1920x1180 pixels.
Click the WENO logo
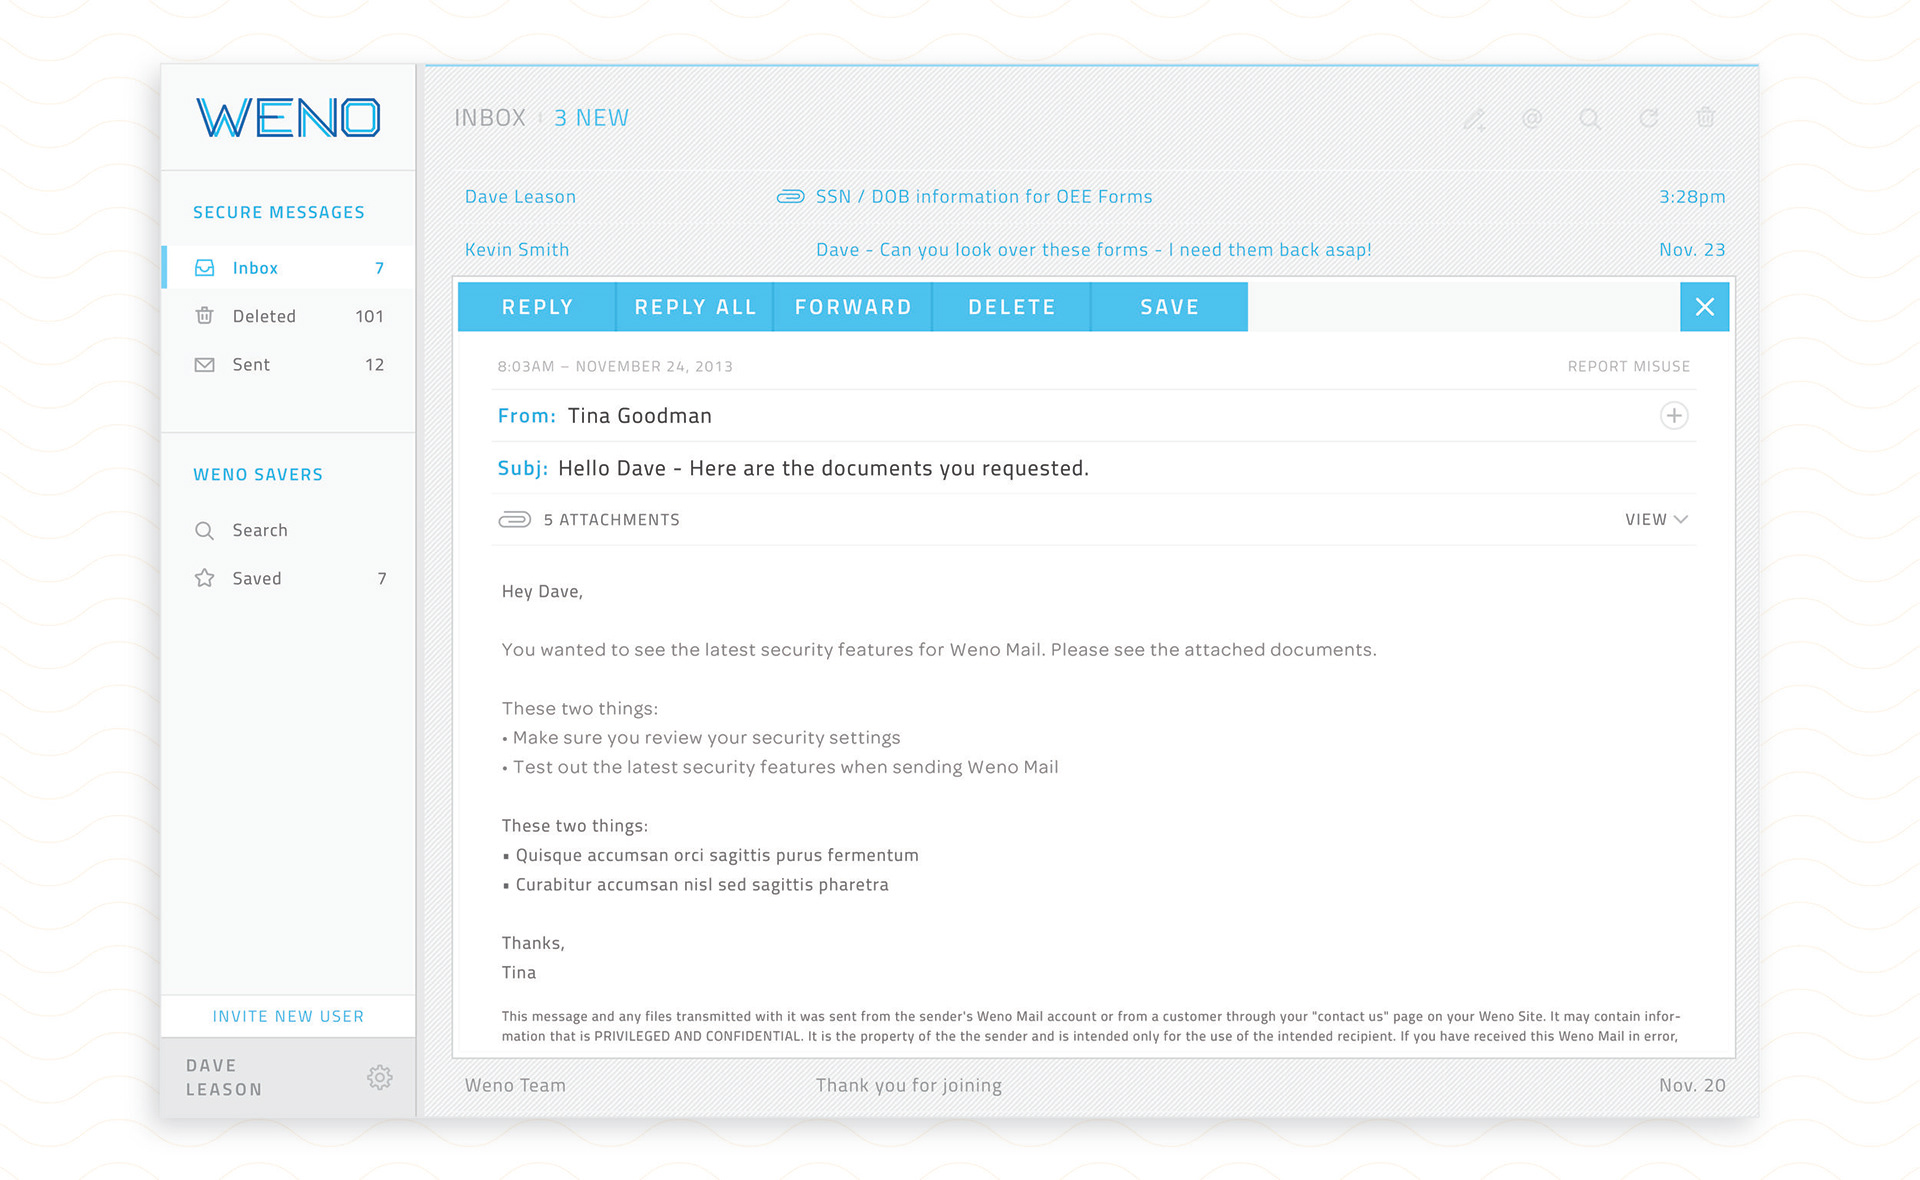(288, 118)
